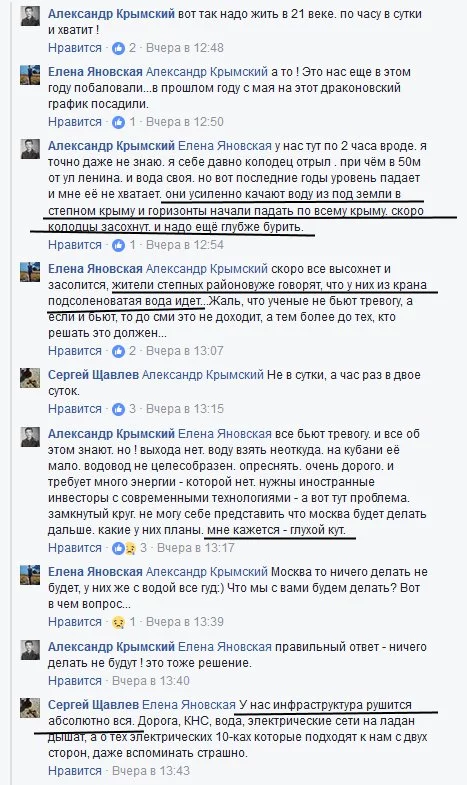Open Елена Яновская avatar at 12:50 comment
Screen dimensions: 467x785
(x=30, y=75)
